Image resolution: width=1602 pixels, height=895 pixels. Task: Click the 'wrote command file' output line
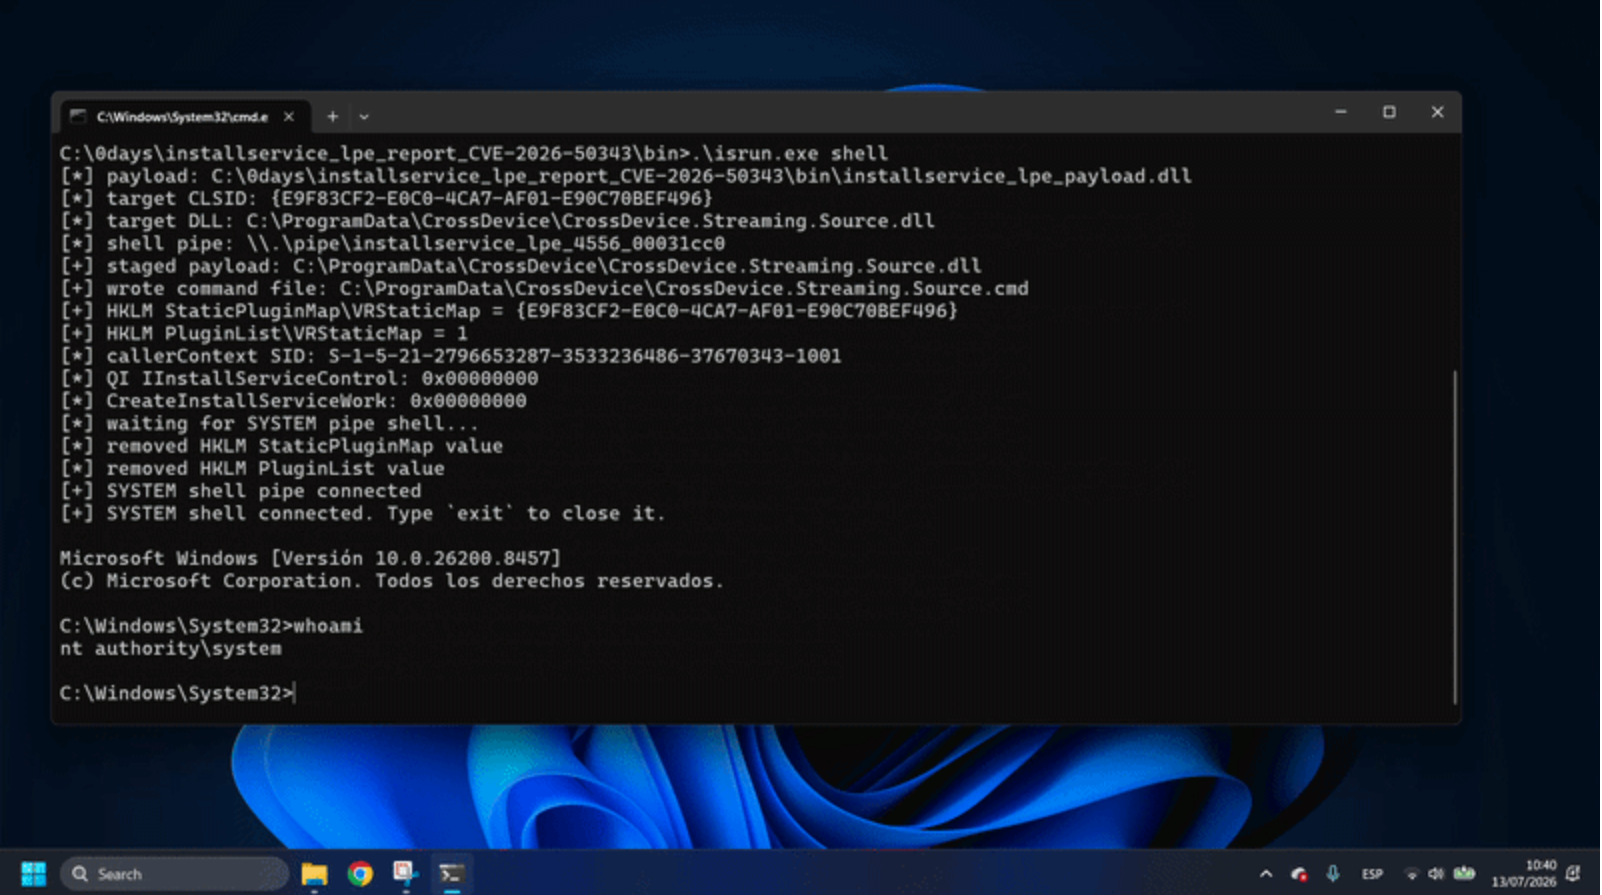point(544,289)
